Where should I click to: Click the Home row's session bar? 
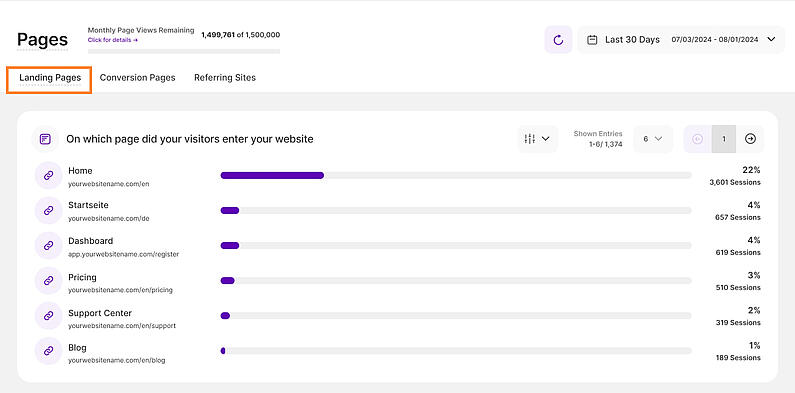[456, 175]
